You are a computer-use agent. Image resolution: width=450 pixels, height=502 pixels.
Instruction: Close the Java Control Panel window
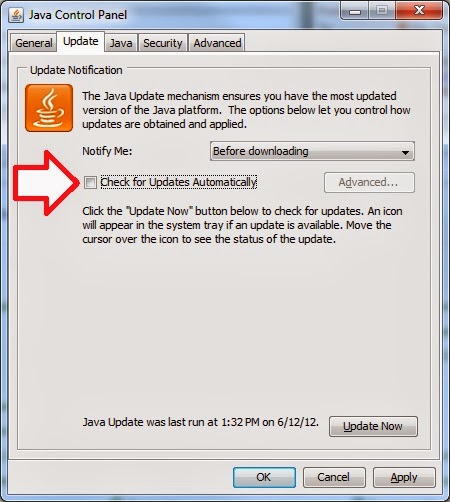[x=419, y=11]
